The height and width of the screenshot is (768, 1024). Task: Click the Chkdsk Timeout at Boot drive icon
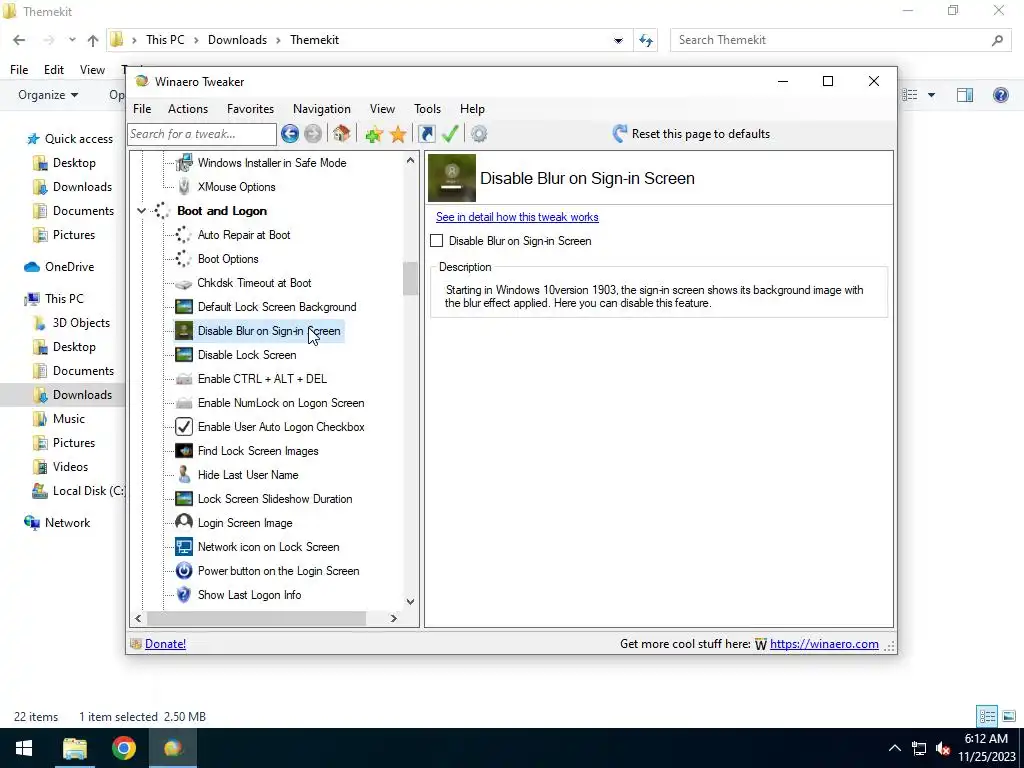(184, 283)
